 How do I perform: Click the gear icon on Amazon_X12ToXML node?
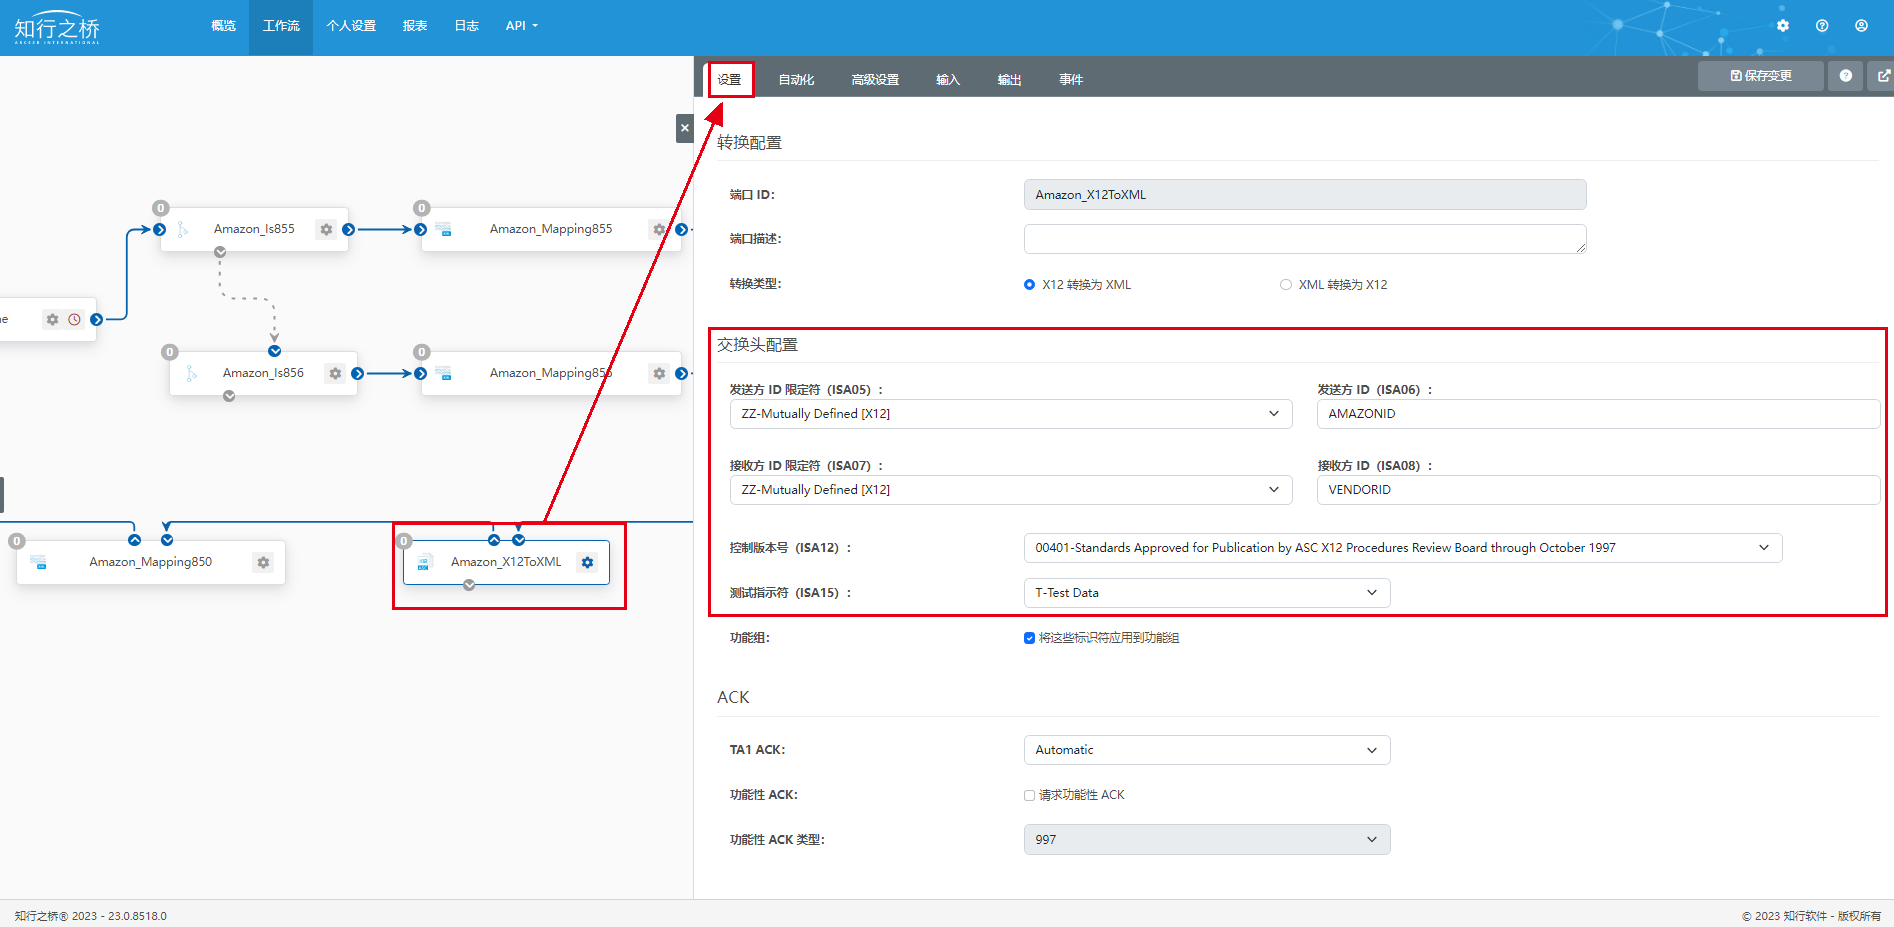click(x=587, y=562)
